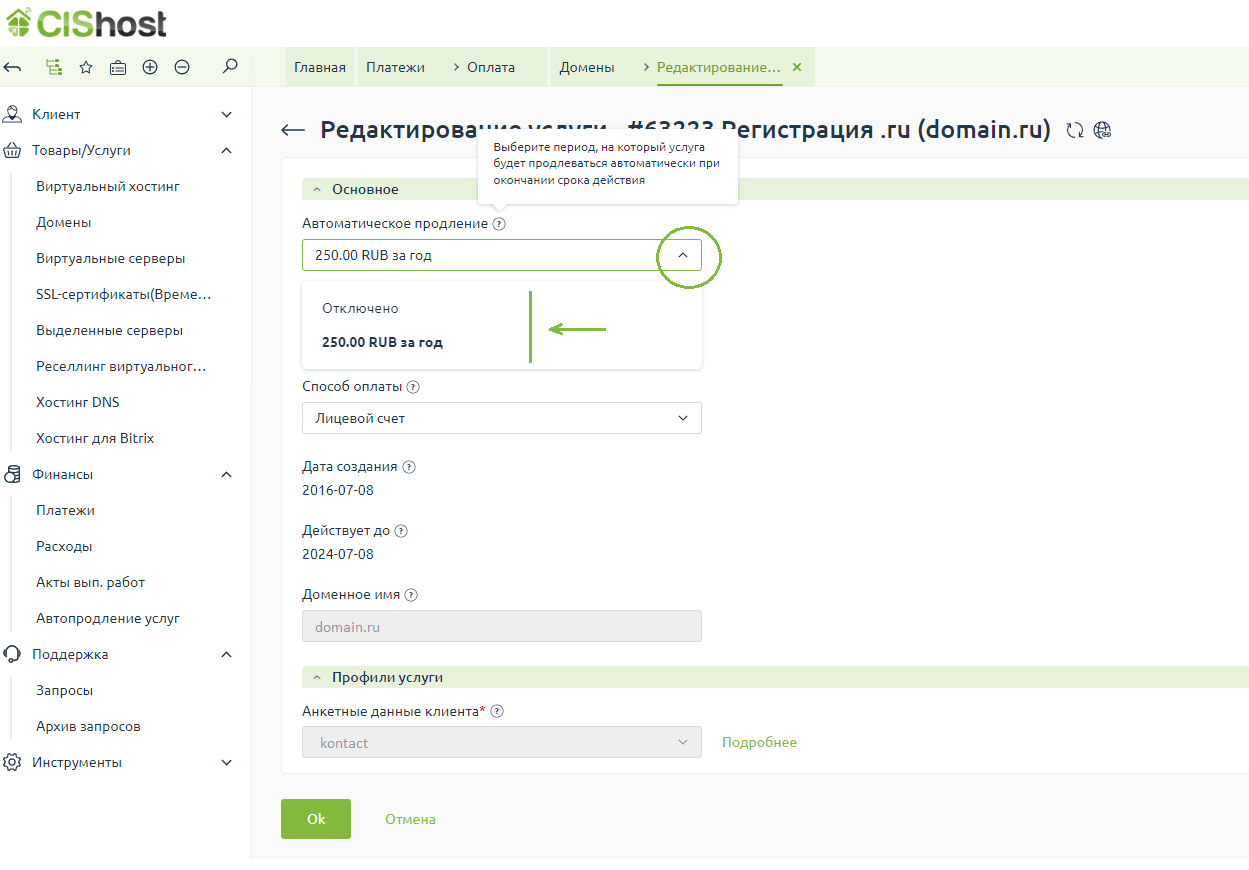This screenshot has height=870, width=1249.
Task: Open Виртуальные серверы in the sidebar
Action: point(110,258)
